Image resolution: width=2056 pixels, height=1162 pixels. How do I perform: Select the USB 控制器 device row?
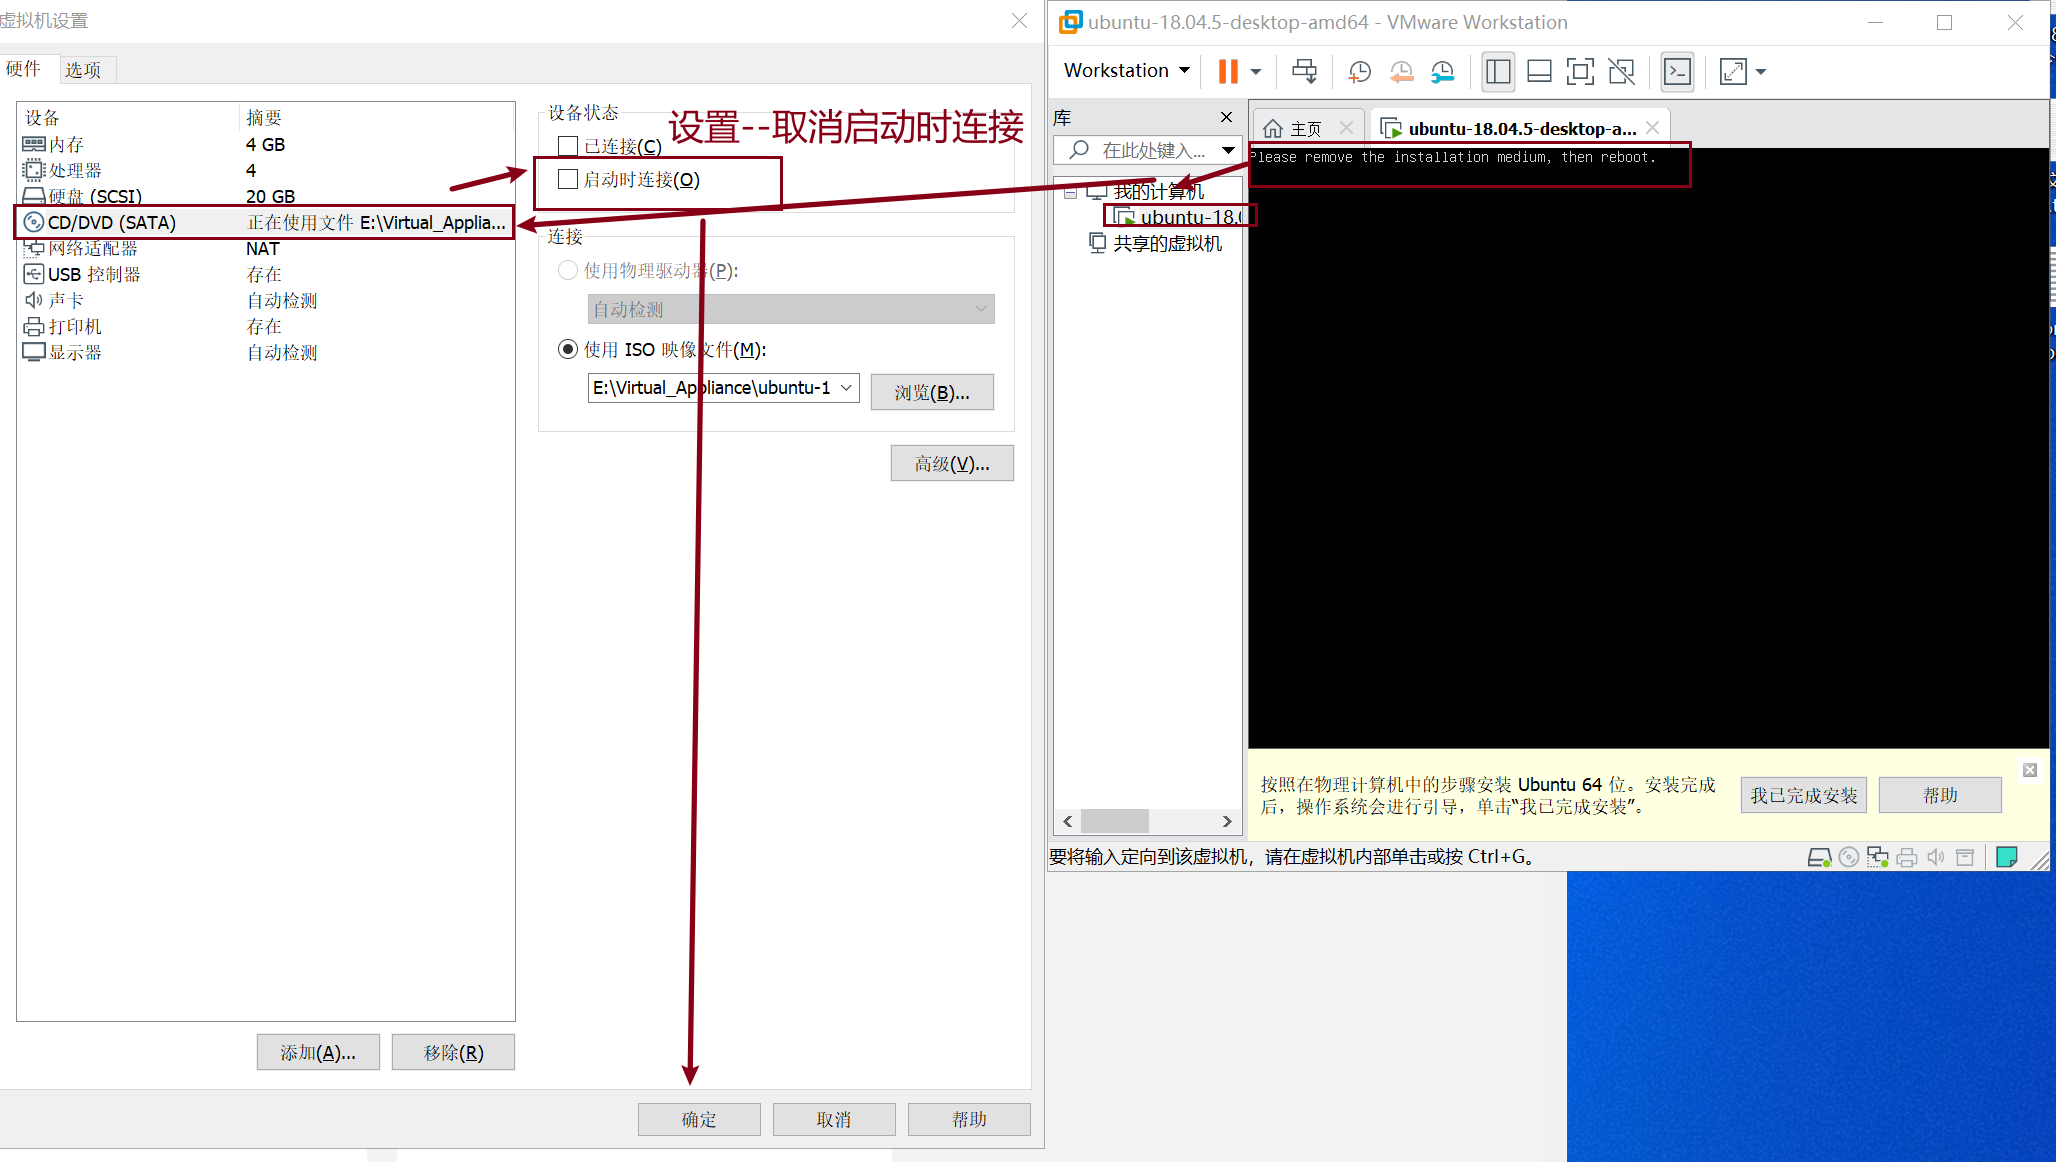265,274
